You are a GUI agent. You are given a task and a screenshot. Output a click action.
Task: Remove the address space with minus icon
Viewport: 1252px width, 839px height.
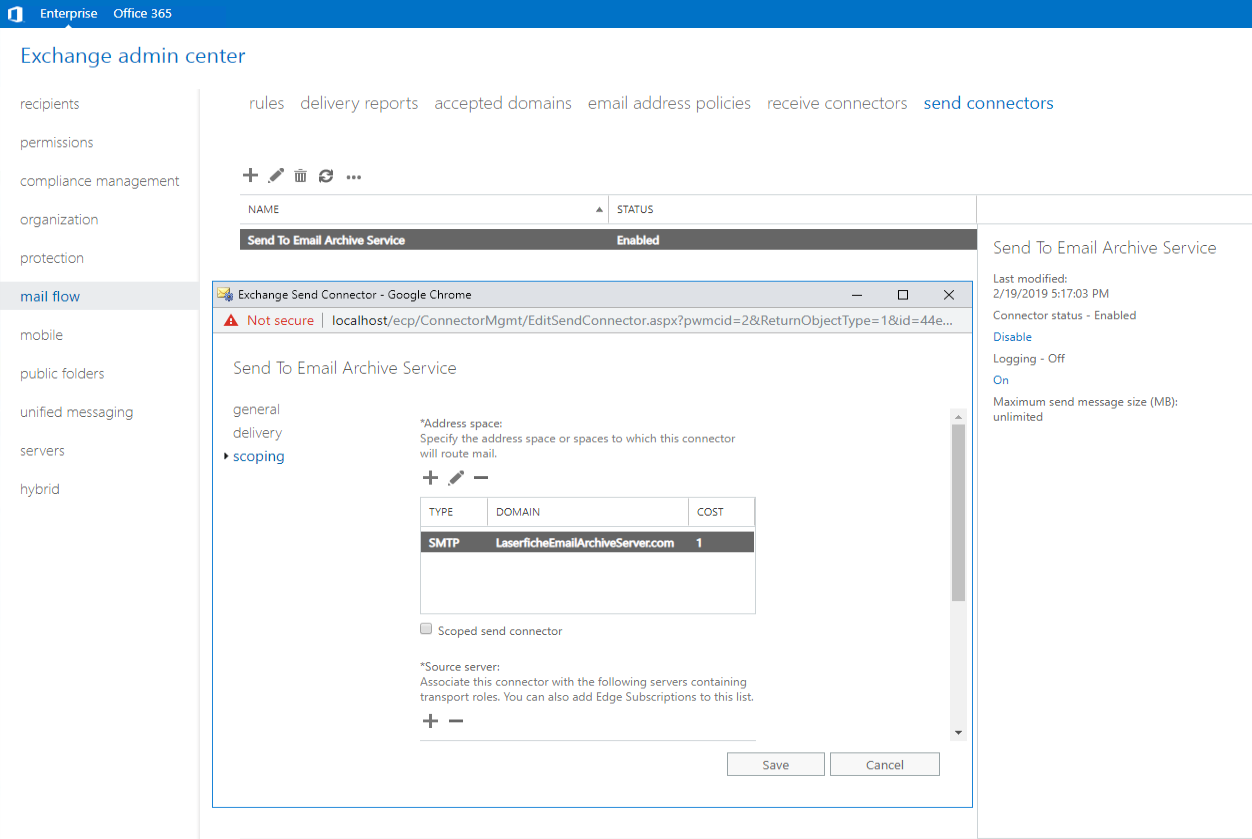tap(481, 478)
